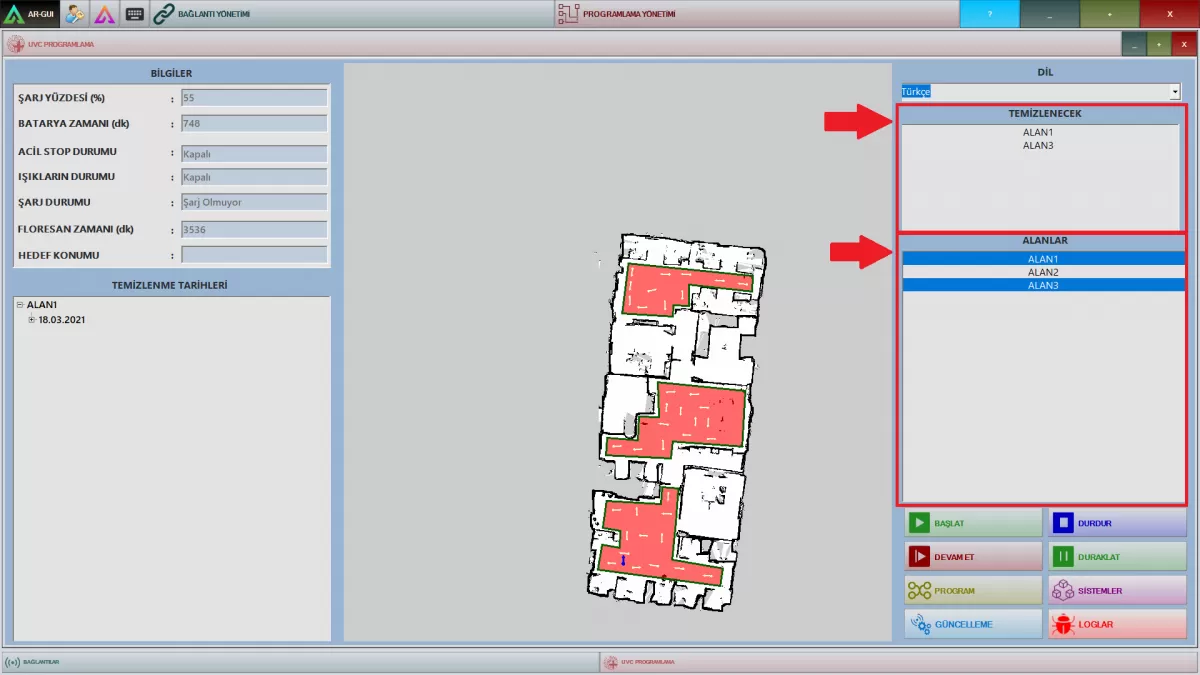Open the Türkçe language dropdown
Screen dimensions: 1200x675
1174,91
